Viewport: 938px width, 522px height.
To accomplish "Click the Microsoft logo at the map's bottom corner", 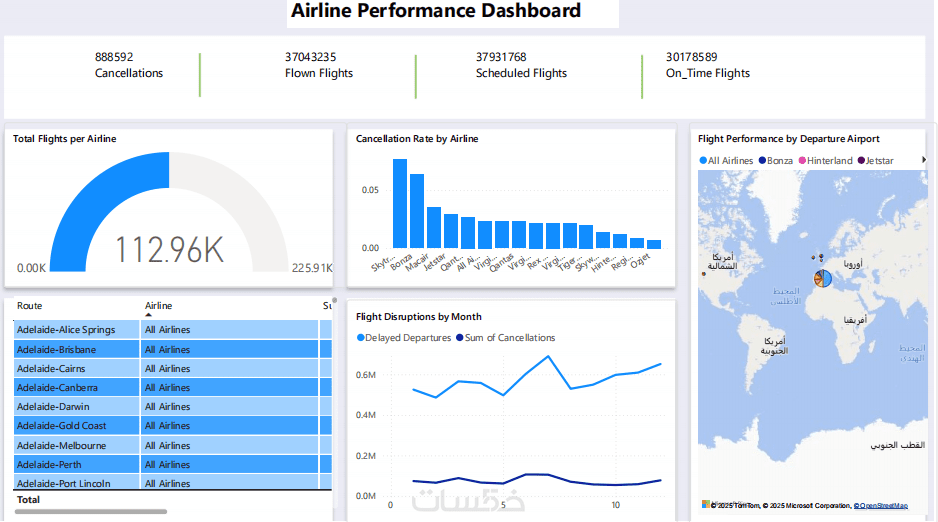I will pos(706,505).
